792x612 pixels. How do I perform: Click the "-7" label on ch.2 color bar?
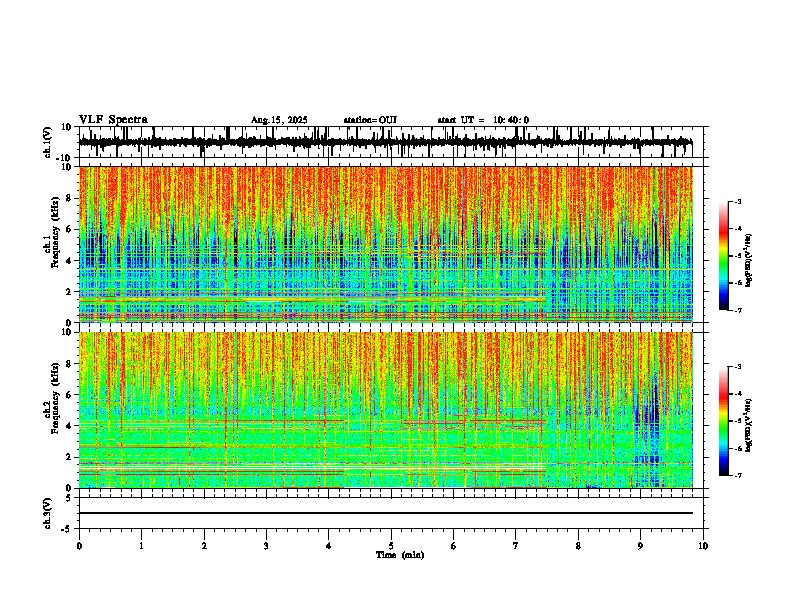(737, 475)
